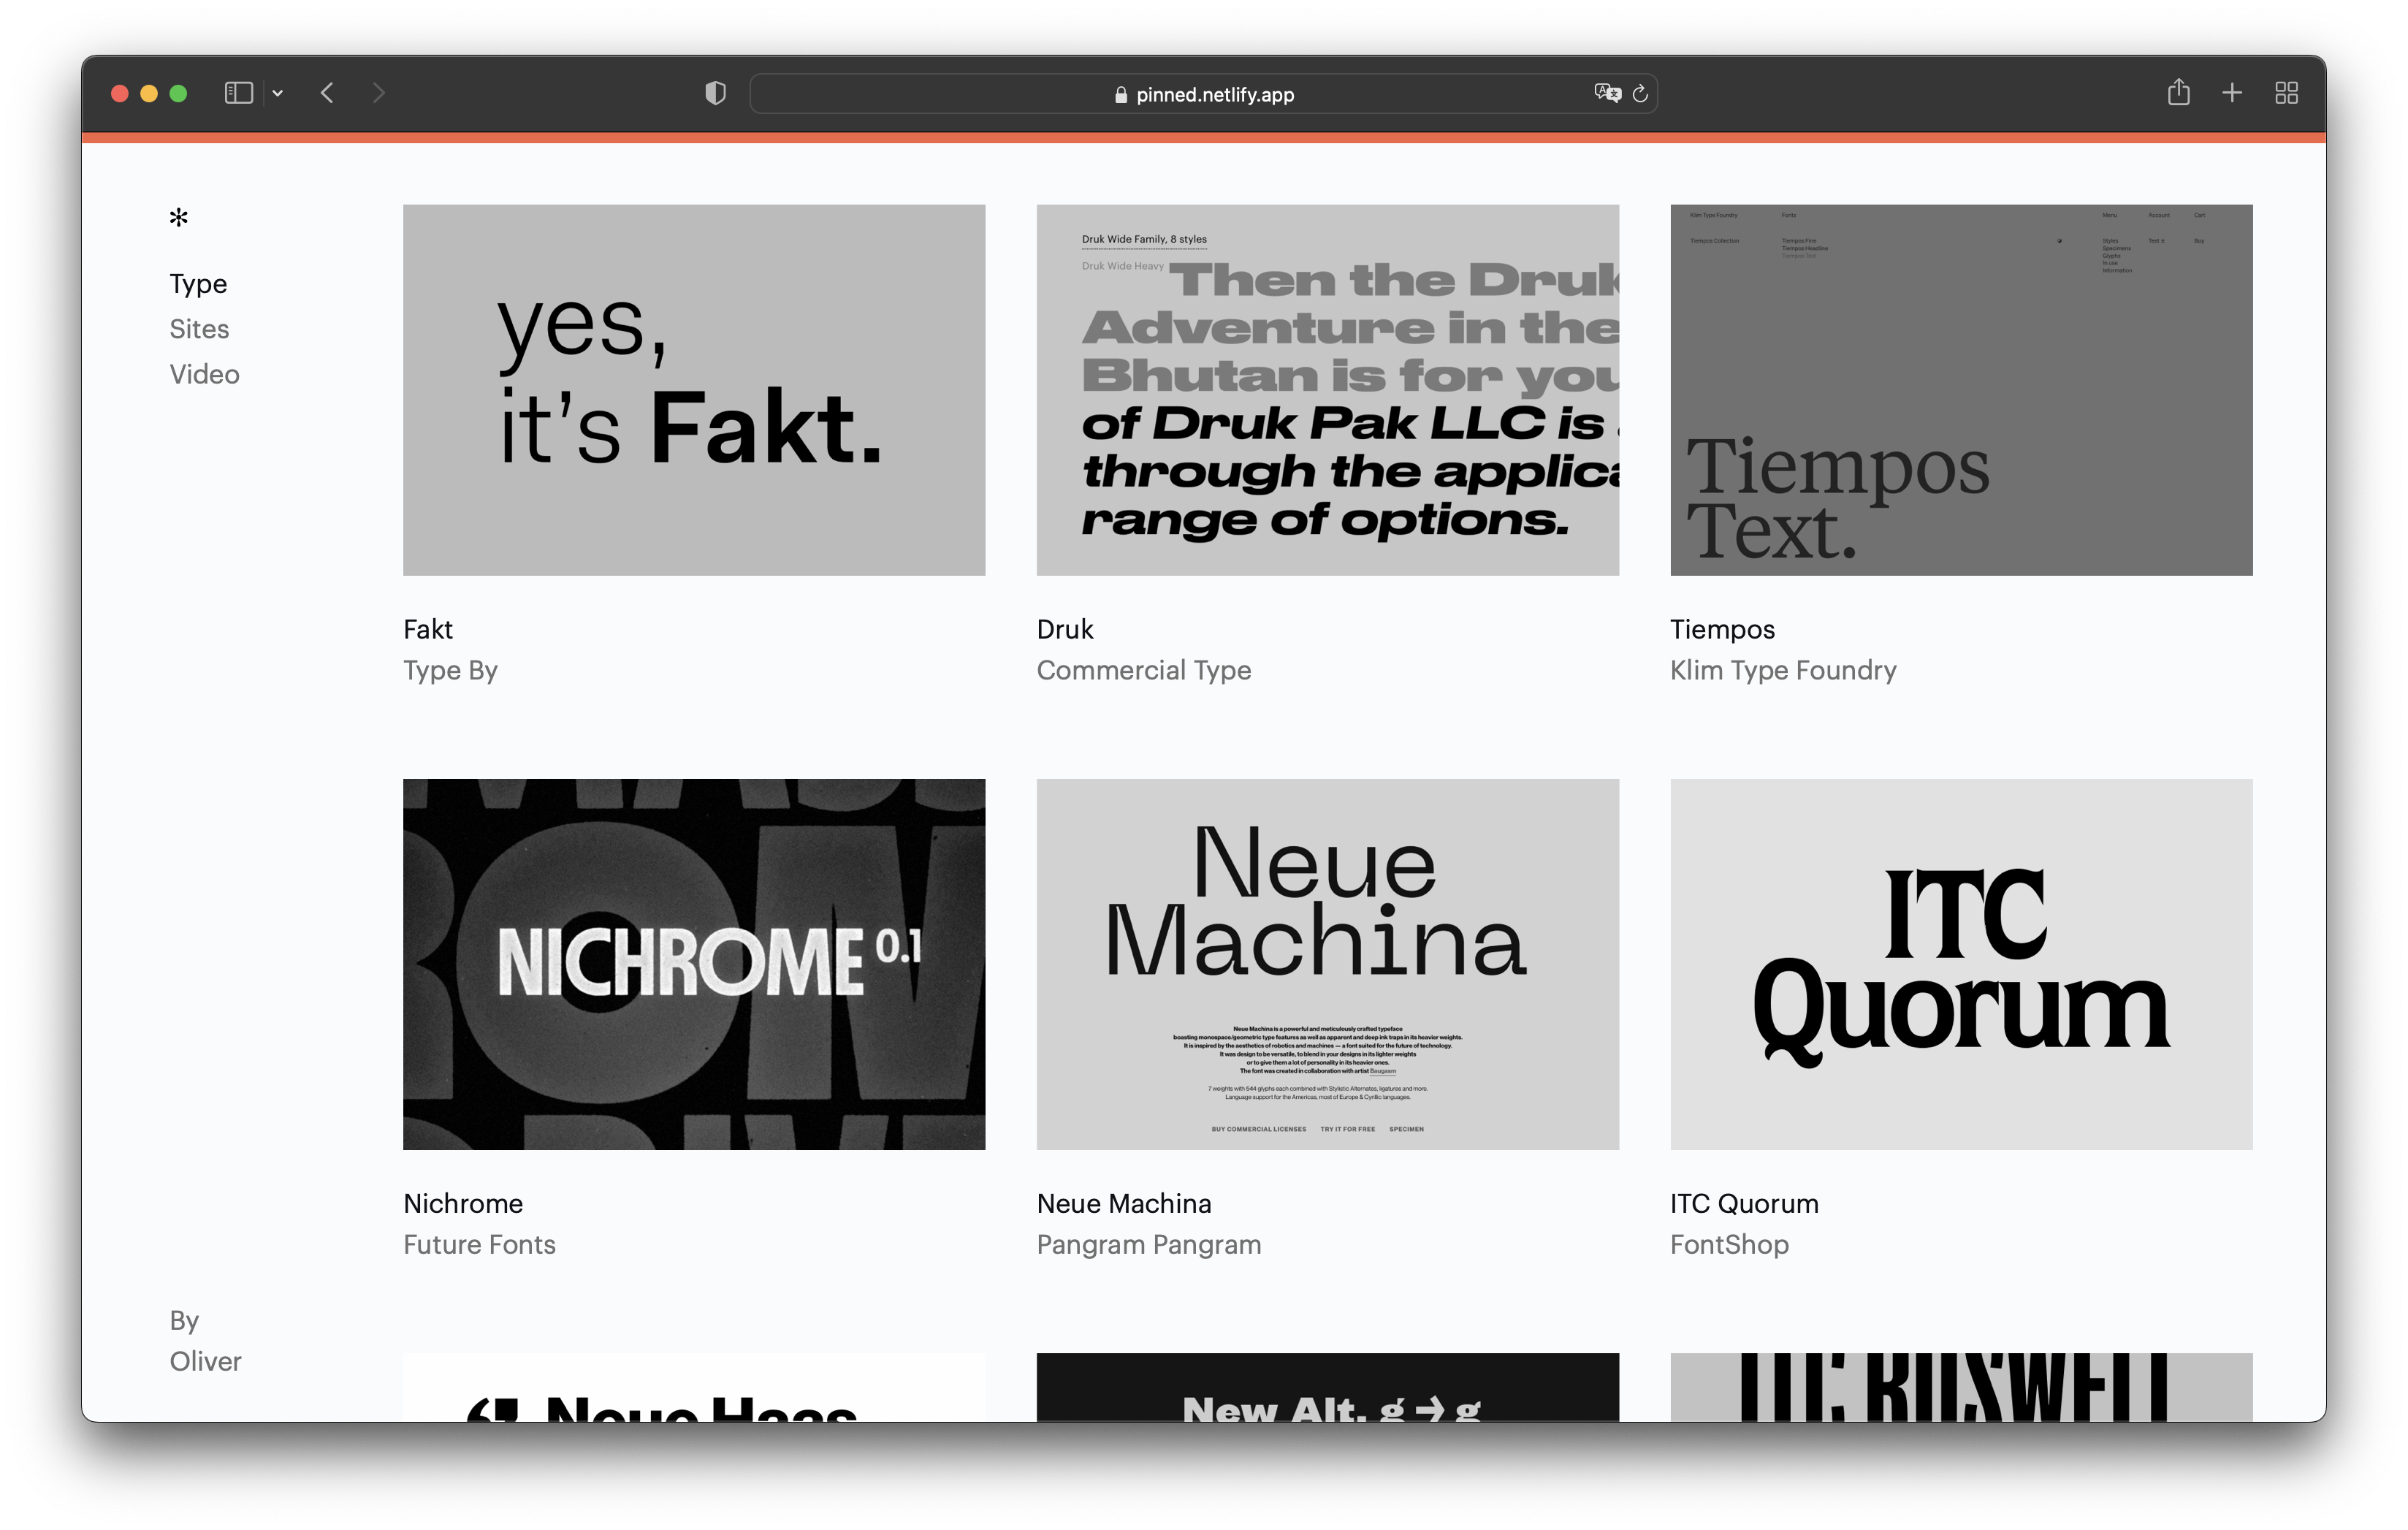Select the Type category
The image size is (2408, 1530).
pos(198,284)
